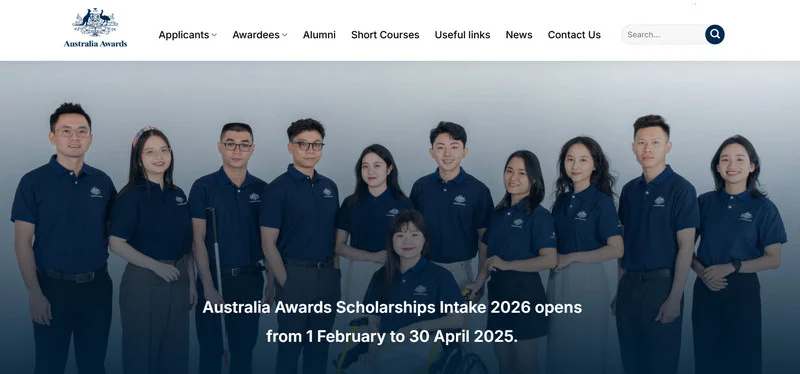
Task: Expand the Awardees dropdown chevron
Action: 285,35
